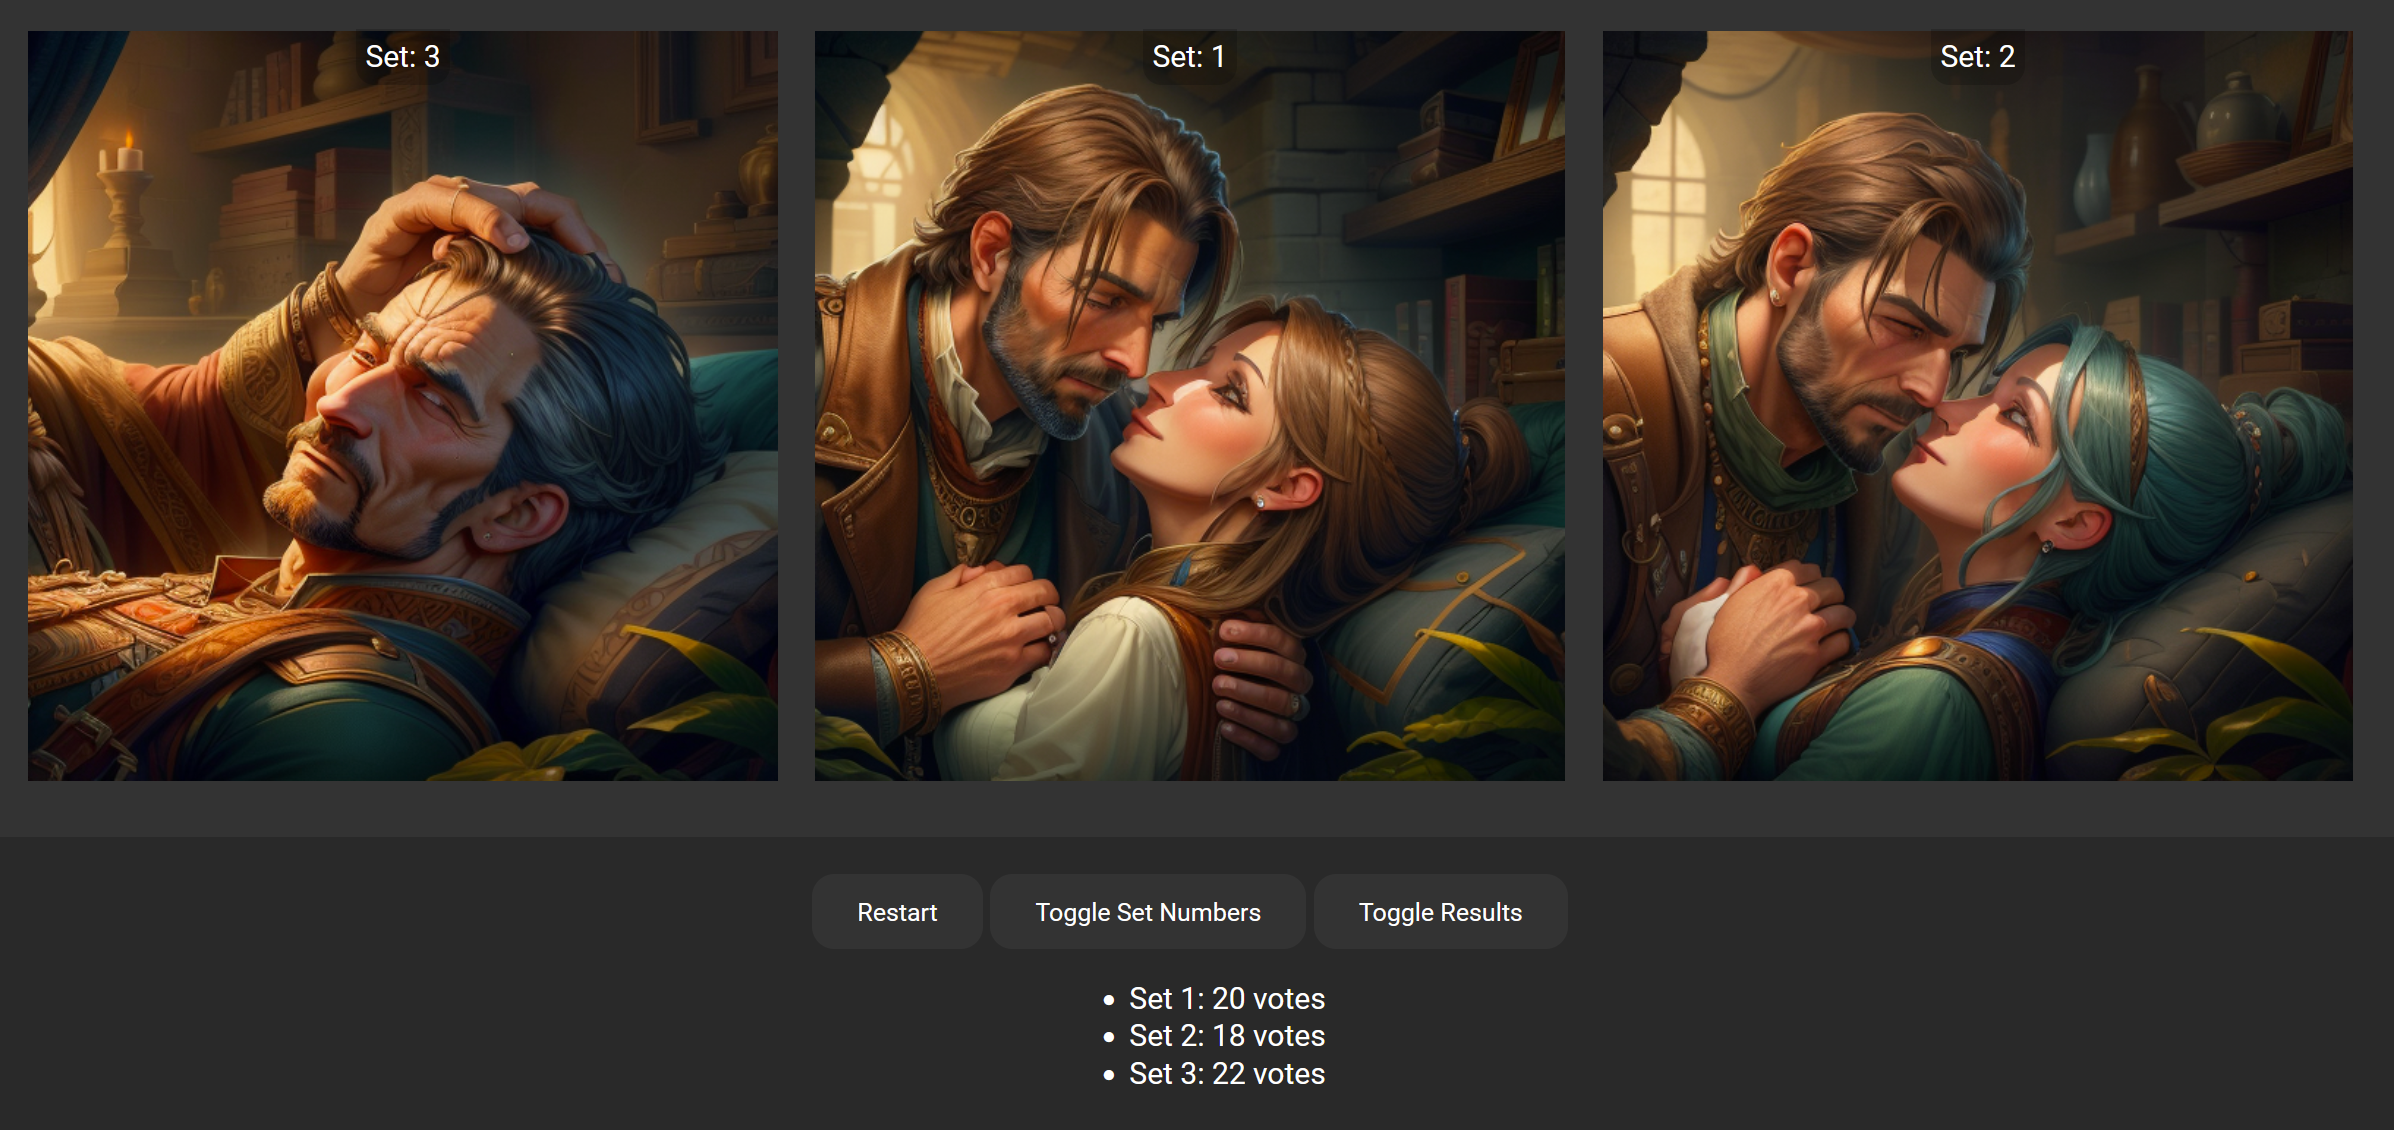Toggle Results visibility
The width and height of the screenshot is (2394, 1130).
[1439, 912]
